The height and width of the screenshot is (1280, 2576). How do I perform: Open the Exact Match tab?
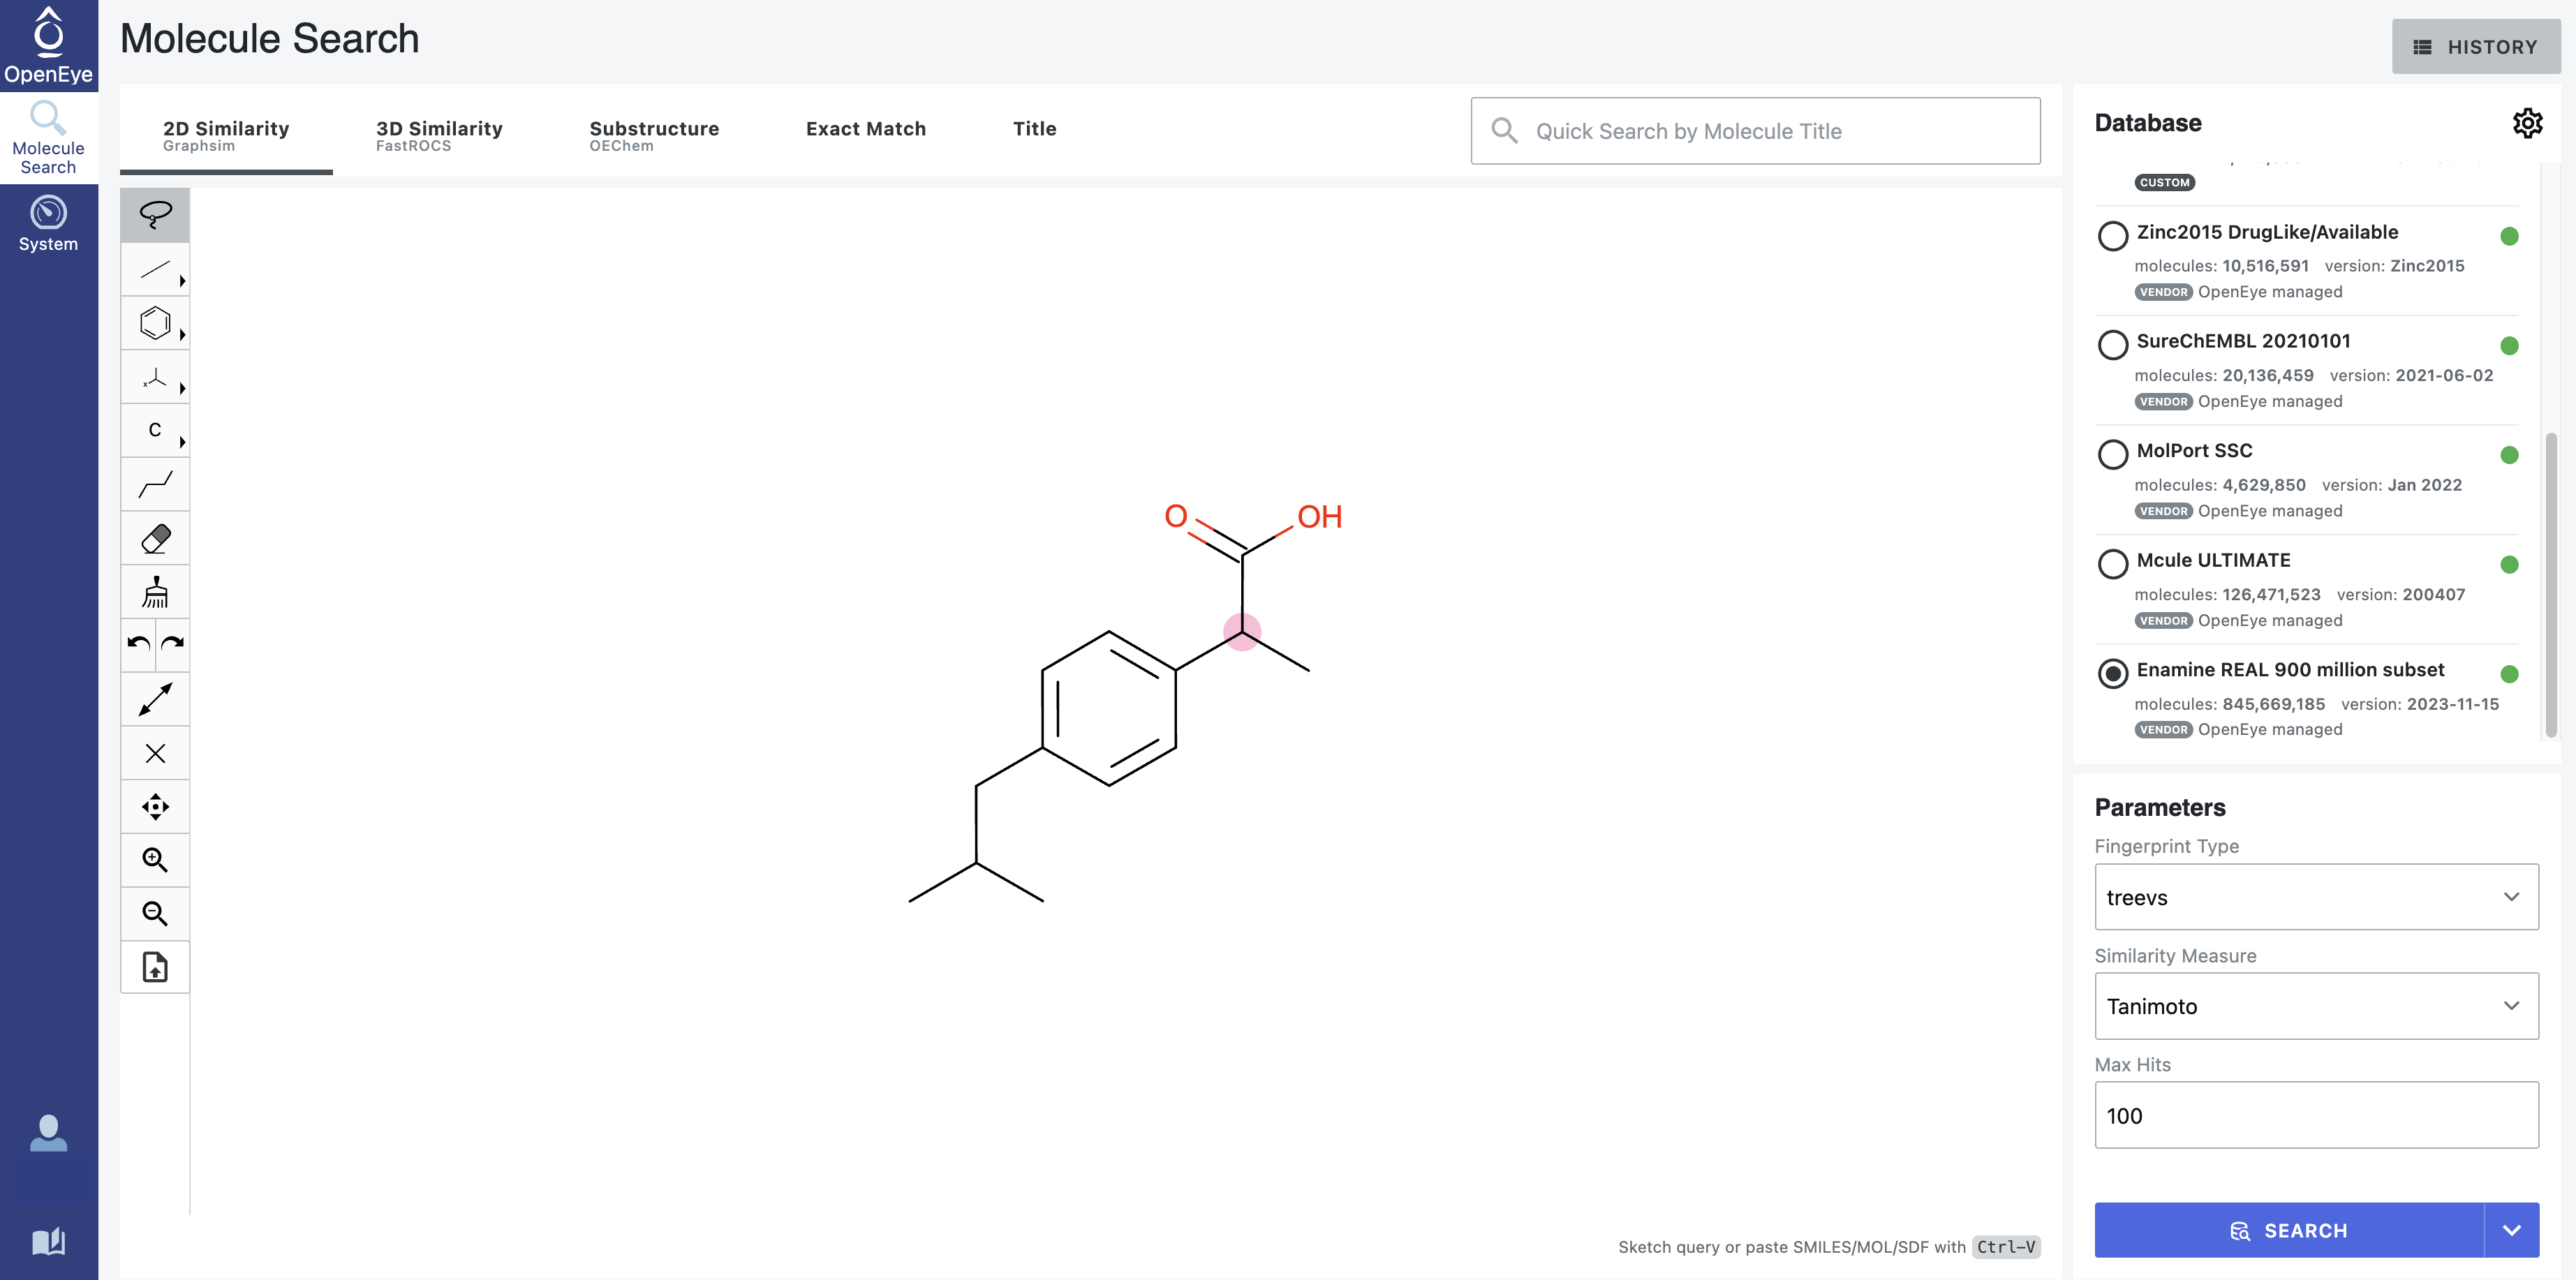point(866,128)
